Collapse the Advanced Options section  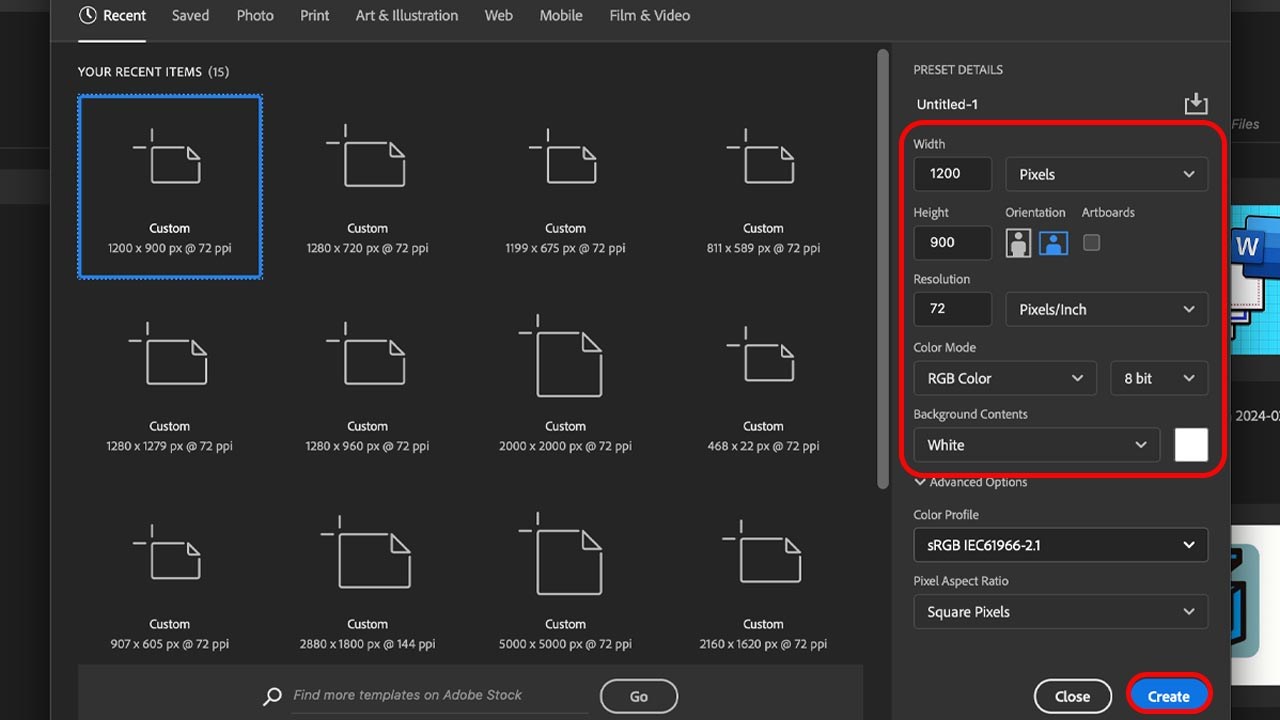970,482
